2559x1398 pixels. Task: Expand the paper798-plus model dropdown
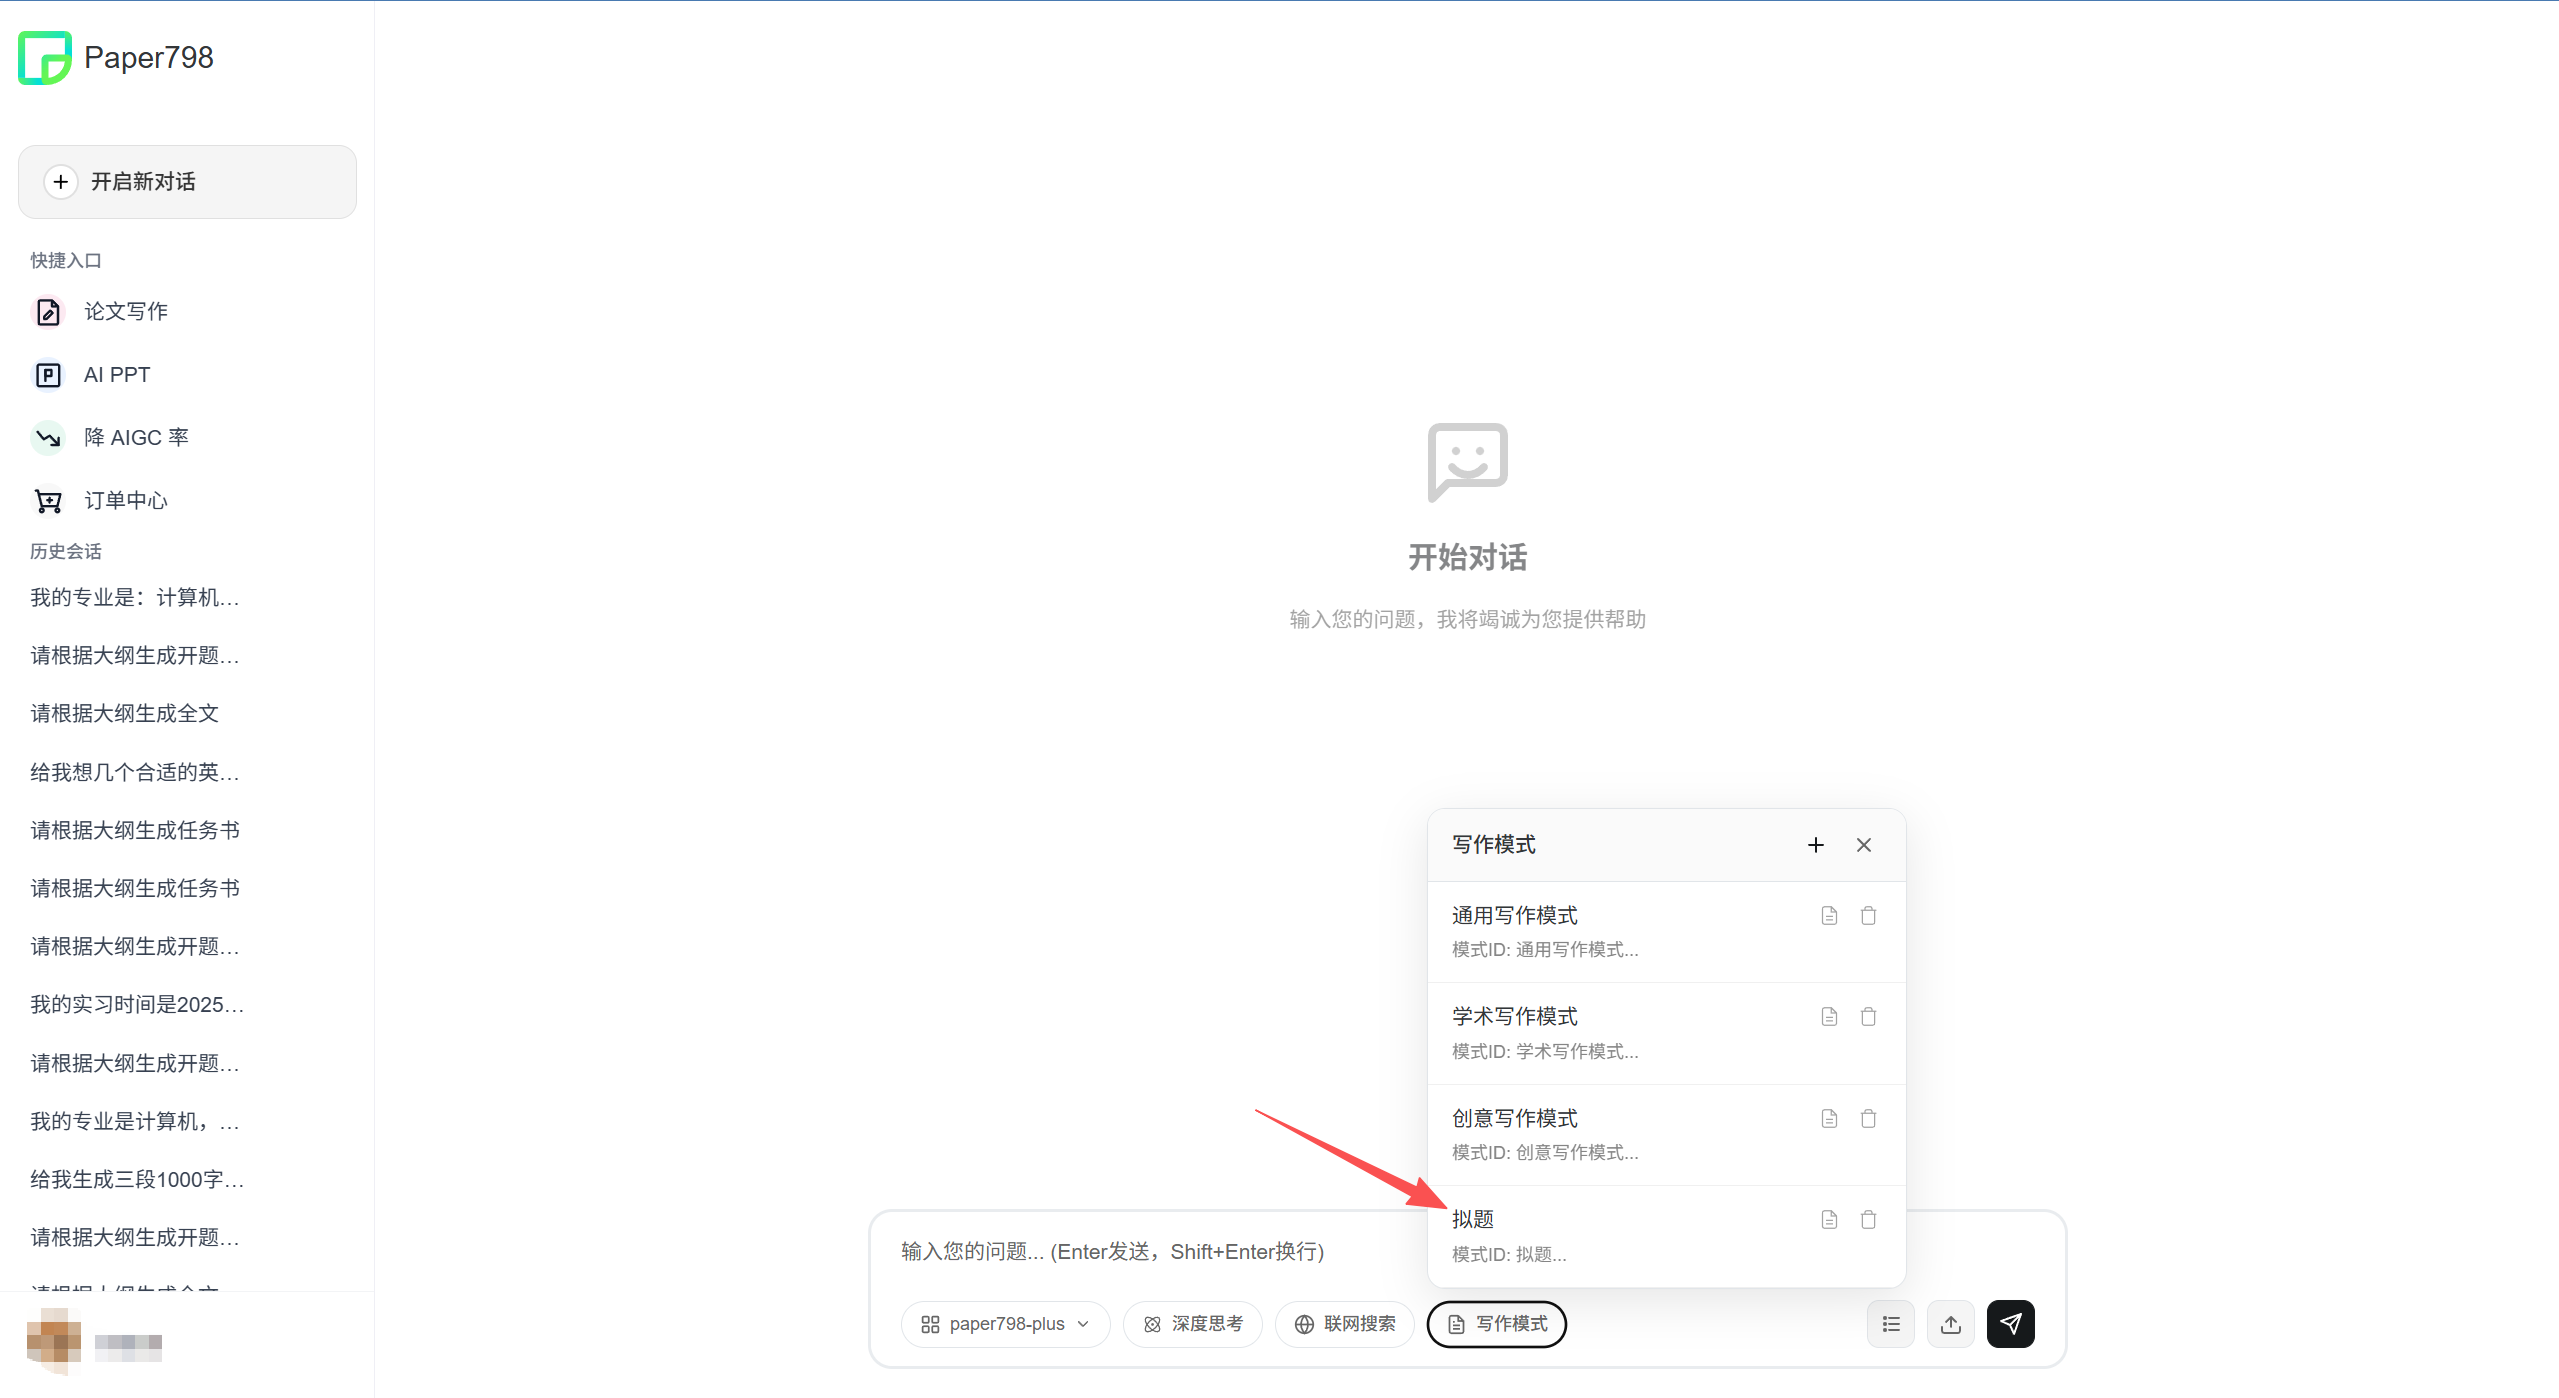click(x=1005, y=1324)
